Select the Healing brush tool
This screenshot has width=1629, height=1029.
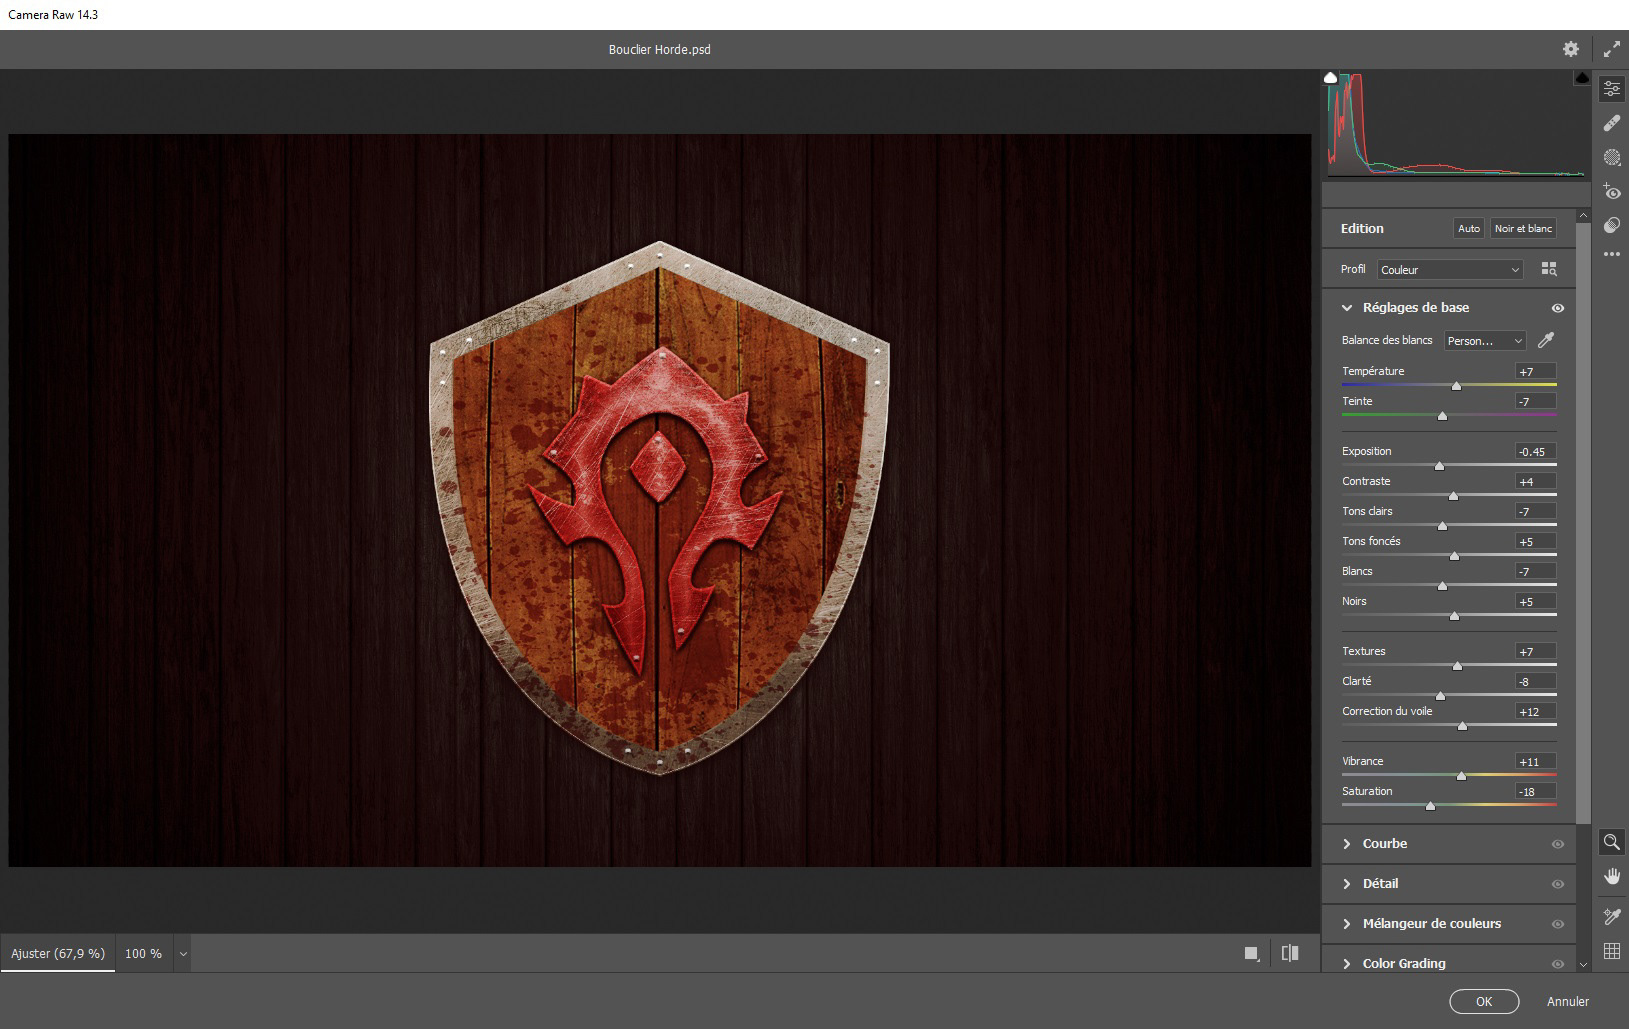[1611, 123]
